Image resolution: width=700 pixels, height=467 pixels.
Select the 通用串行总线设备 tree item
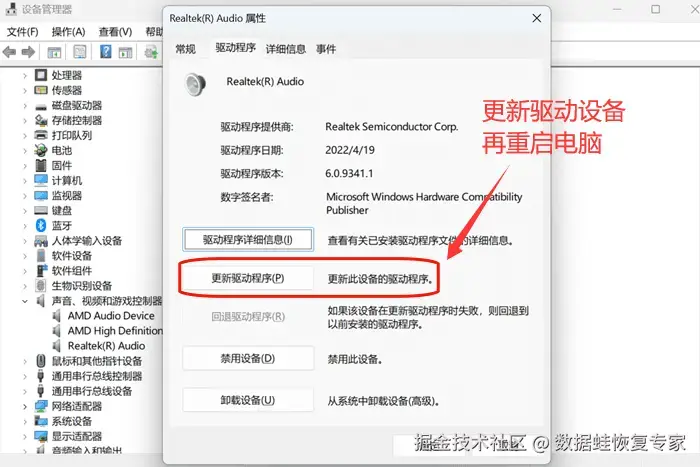[92, 391]
